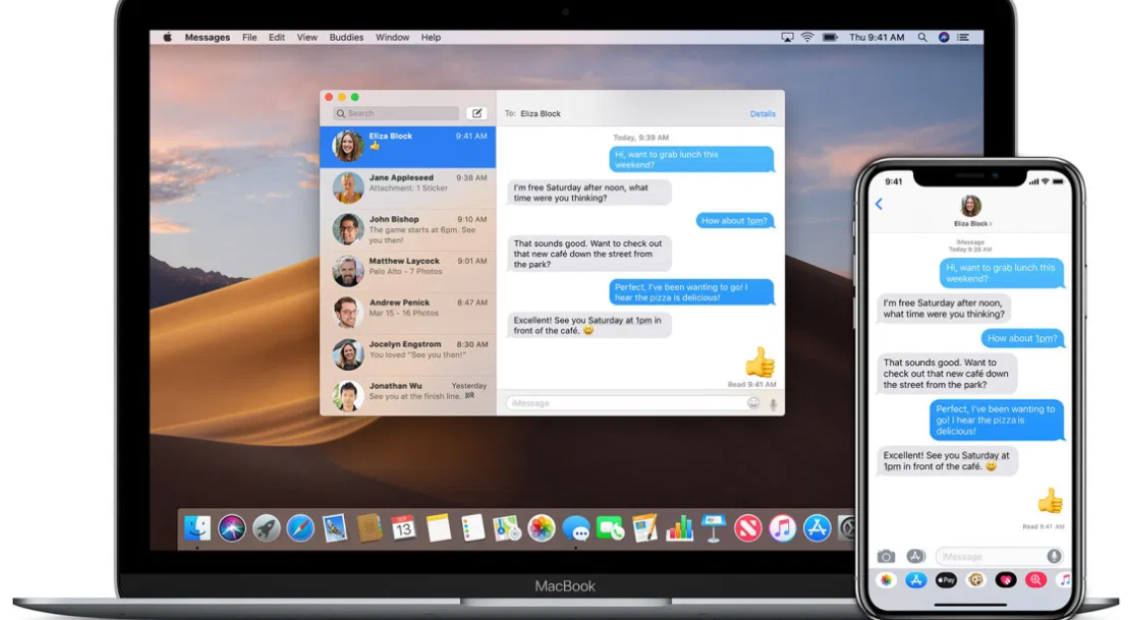Click battery status icon in menu bar
The height and width of the screenshot is (620, 1140).
(x=830, y=37)
